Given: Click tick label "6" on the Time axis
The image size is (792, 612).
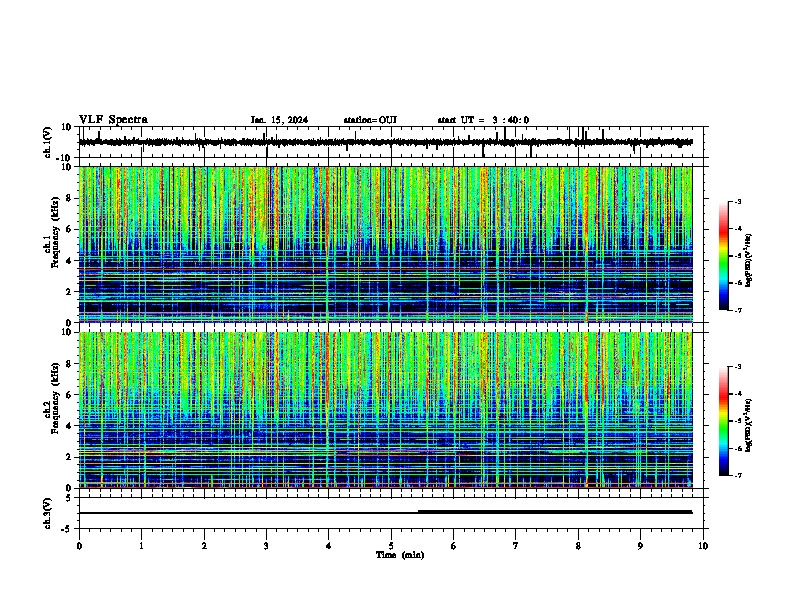Looking at the screenshot, I should click(x=453, y=546).
